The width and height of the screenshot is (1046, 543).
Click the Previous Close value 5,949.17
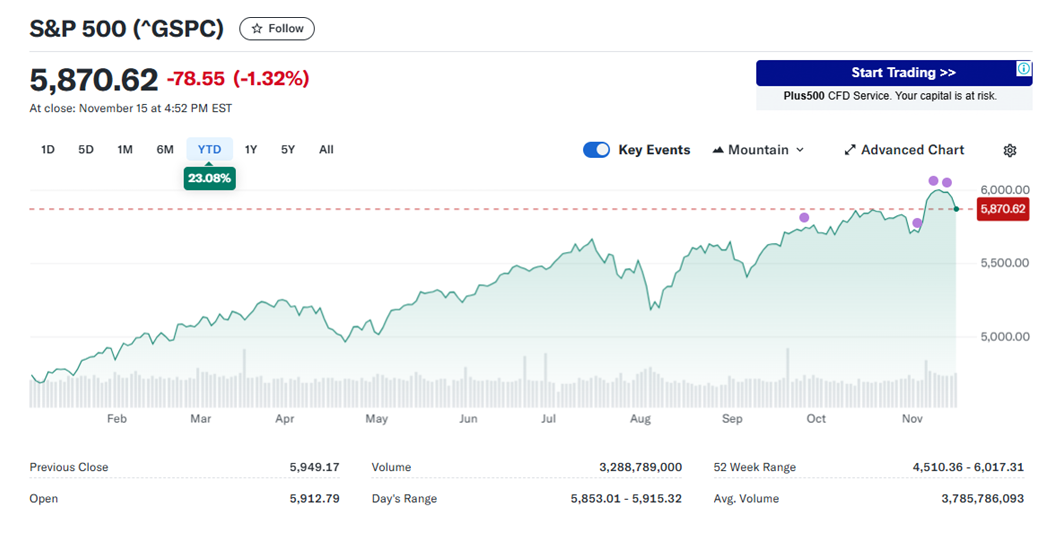pyautogui.click(x=314, y=467)
